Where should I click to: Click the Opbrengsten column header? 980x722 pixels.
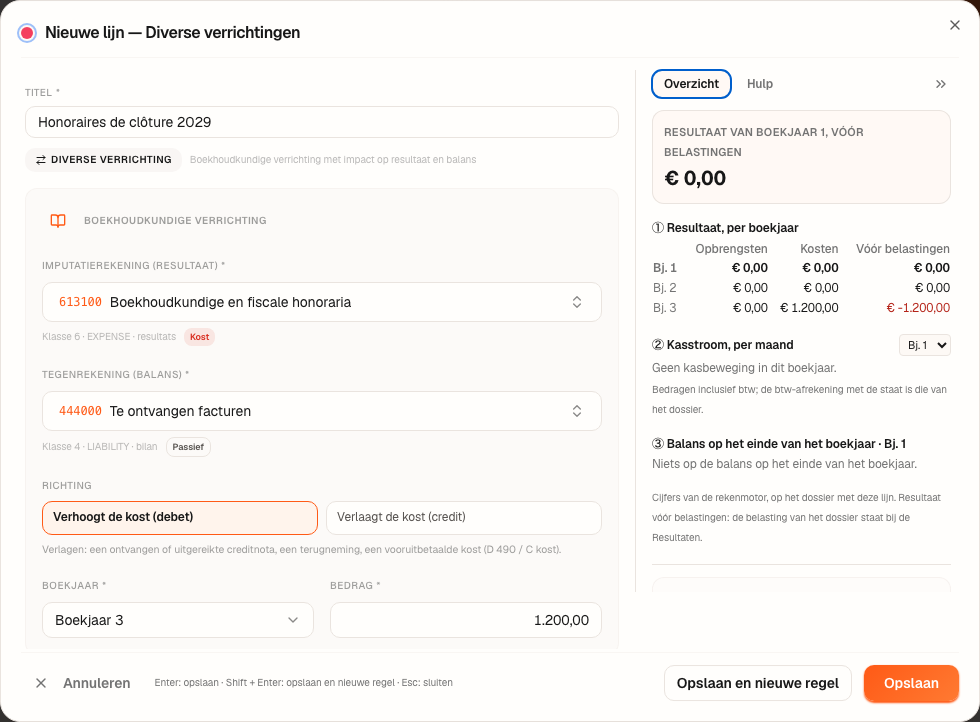coord(731,249)
